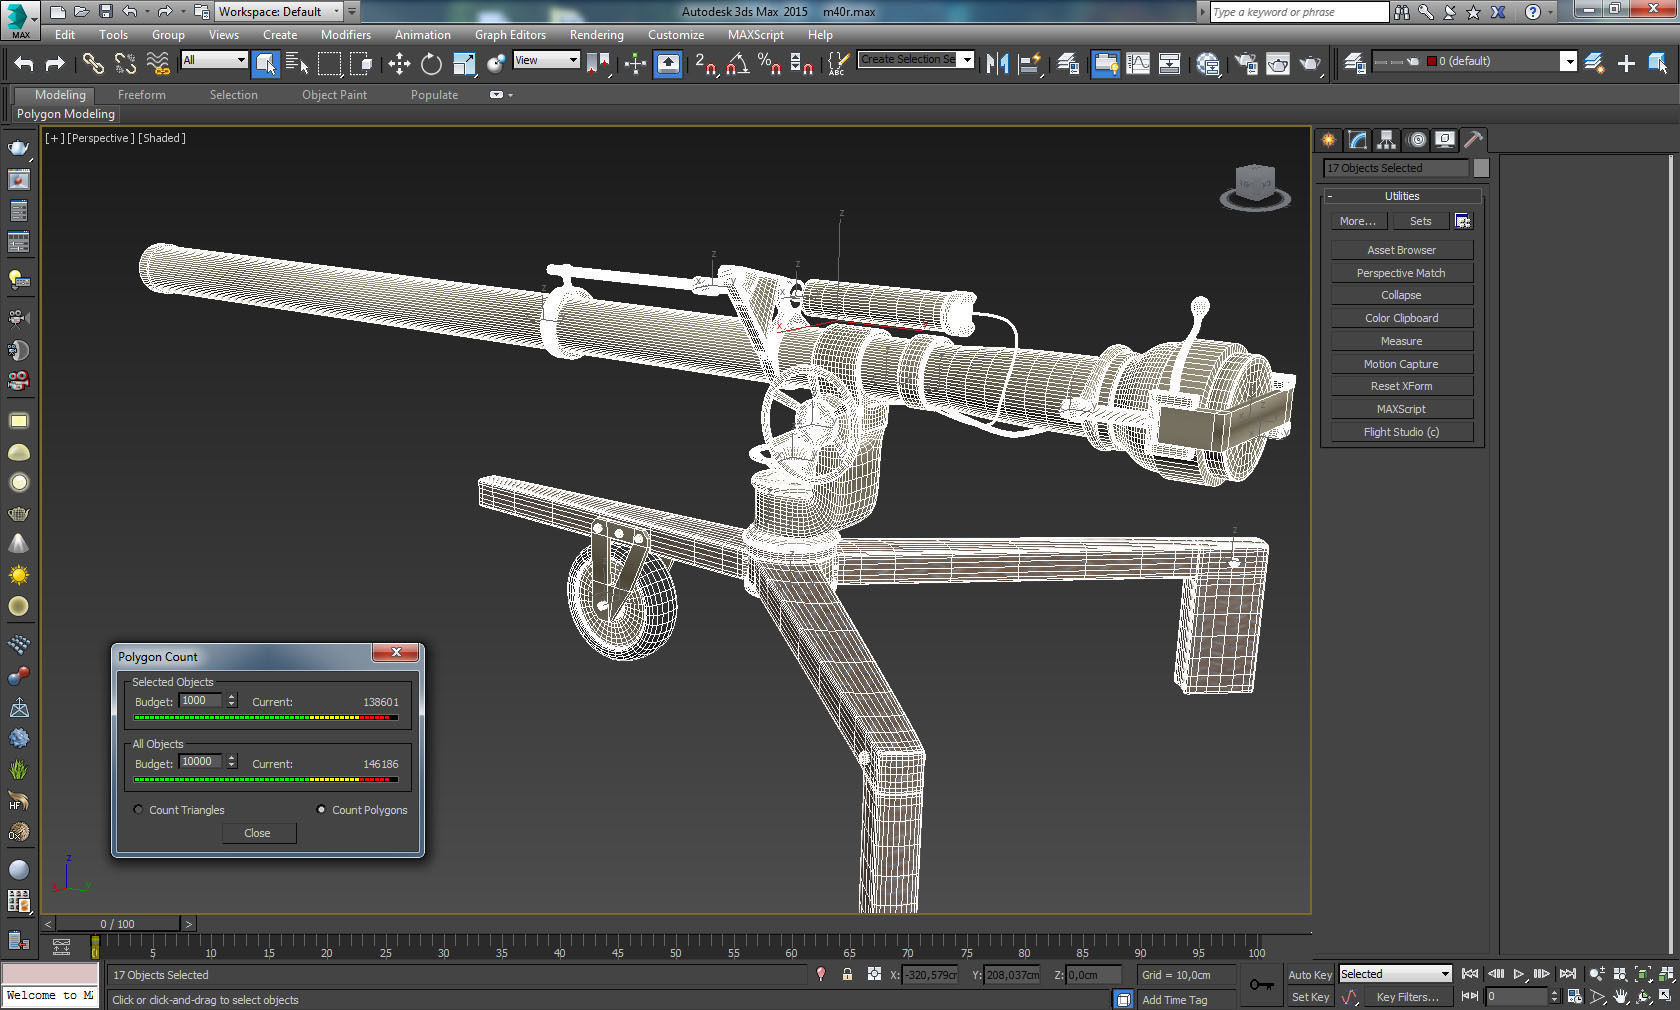This screenshot has width=1680, height=1010.
Task: Open Render Setup teapot icon
Action: [x=1246, y=64]
